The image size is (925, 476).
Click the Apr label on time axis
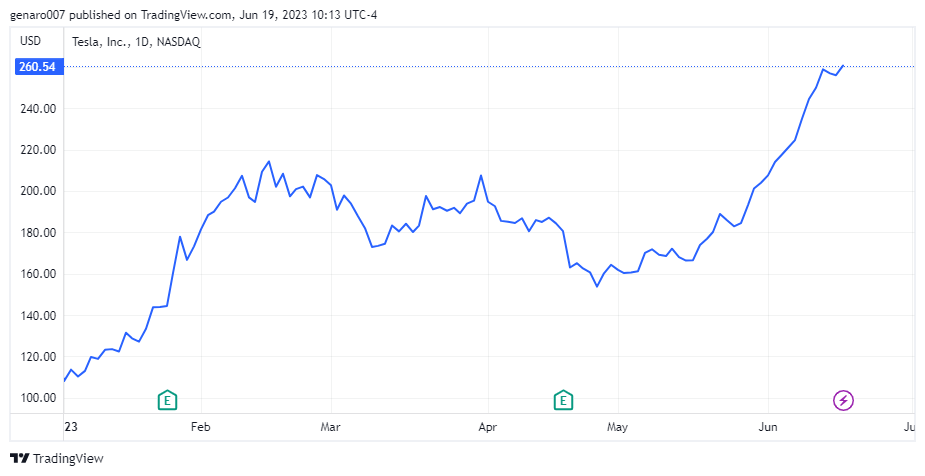coord(488,427)
